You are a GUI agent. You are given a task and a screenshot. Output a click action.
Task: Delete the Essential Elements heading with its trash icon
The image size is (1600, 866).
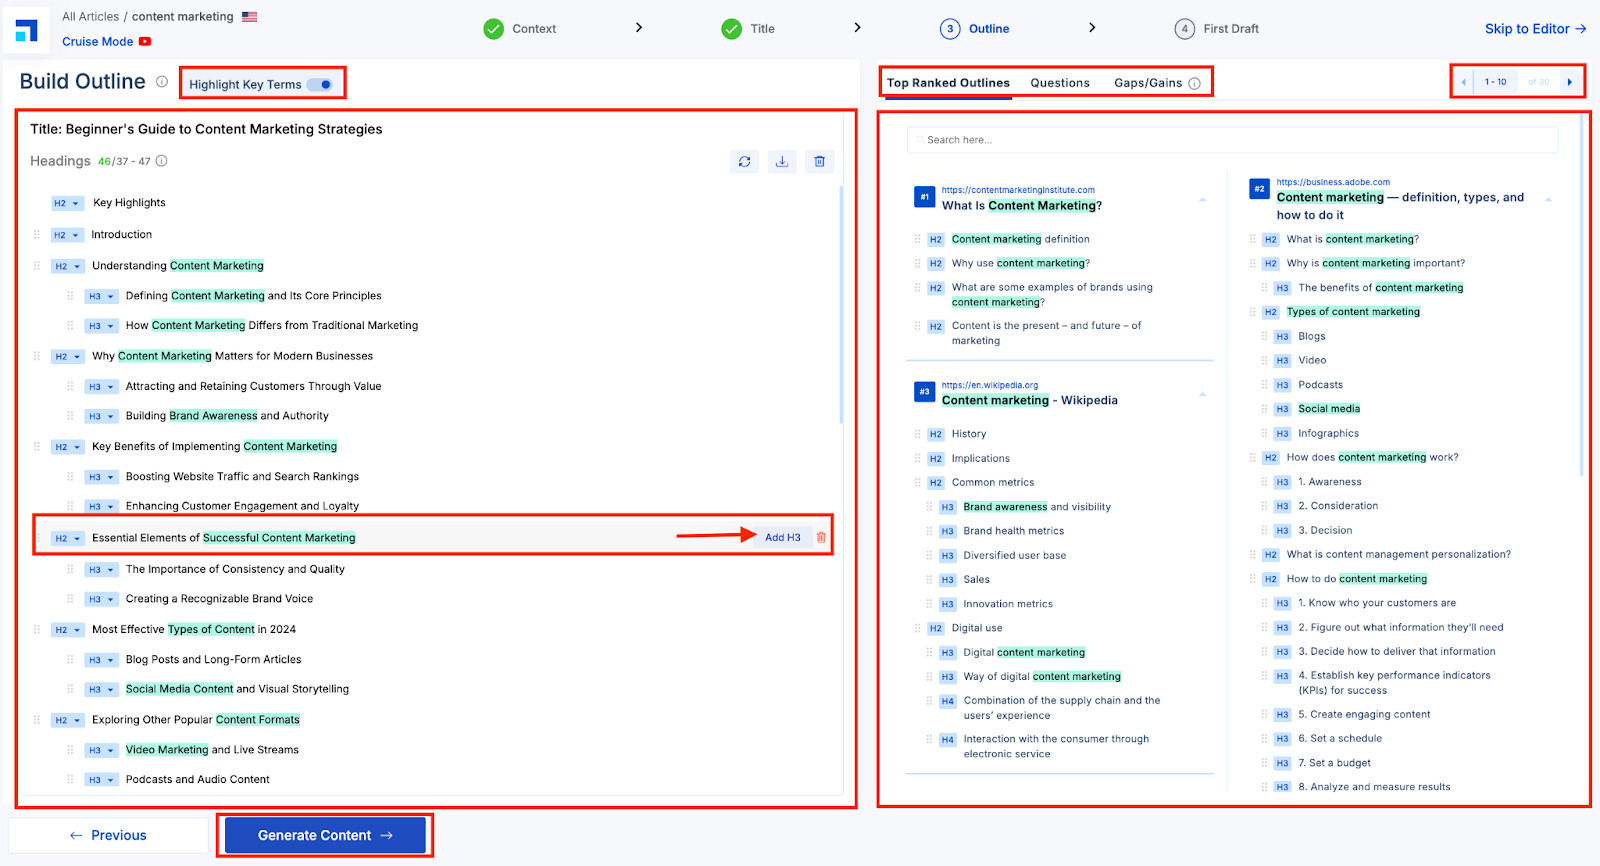[x=821, y=538]
